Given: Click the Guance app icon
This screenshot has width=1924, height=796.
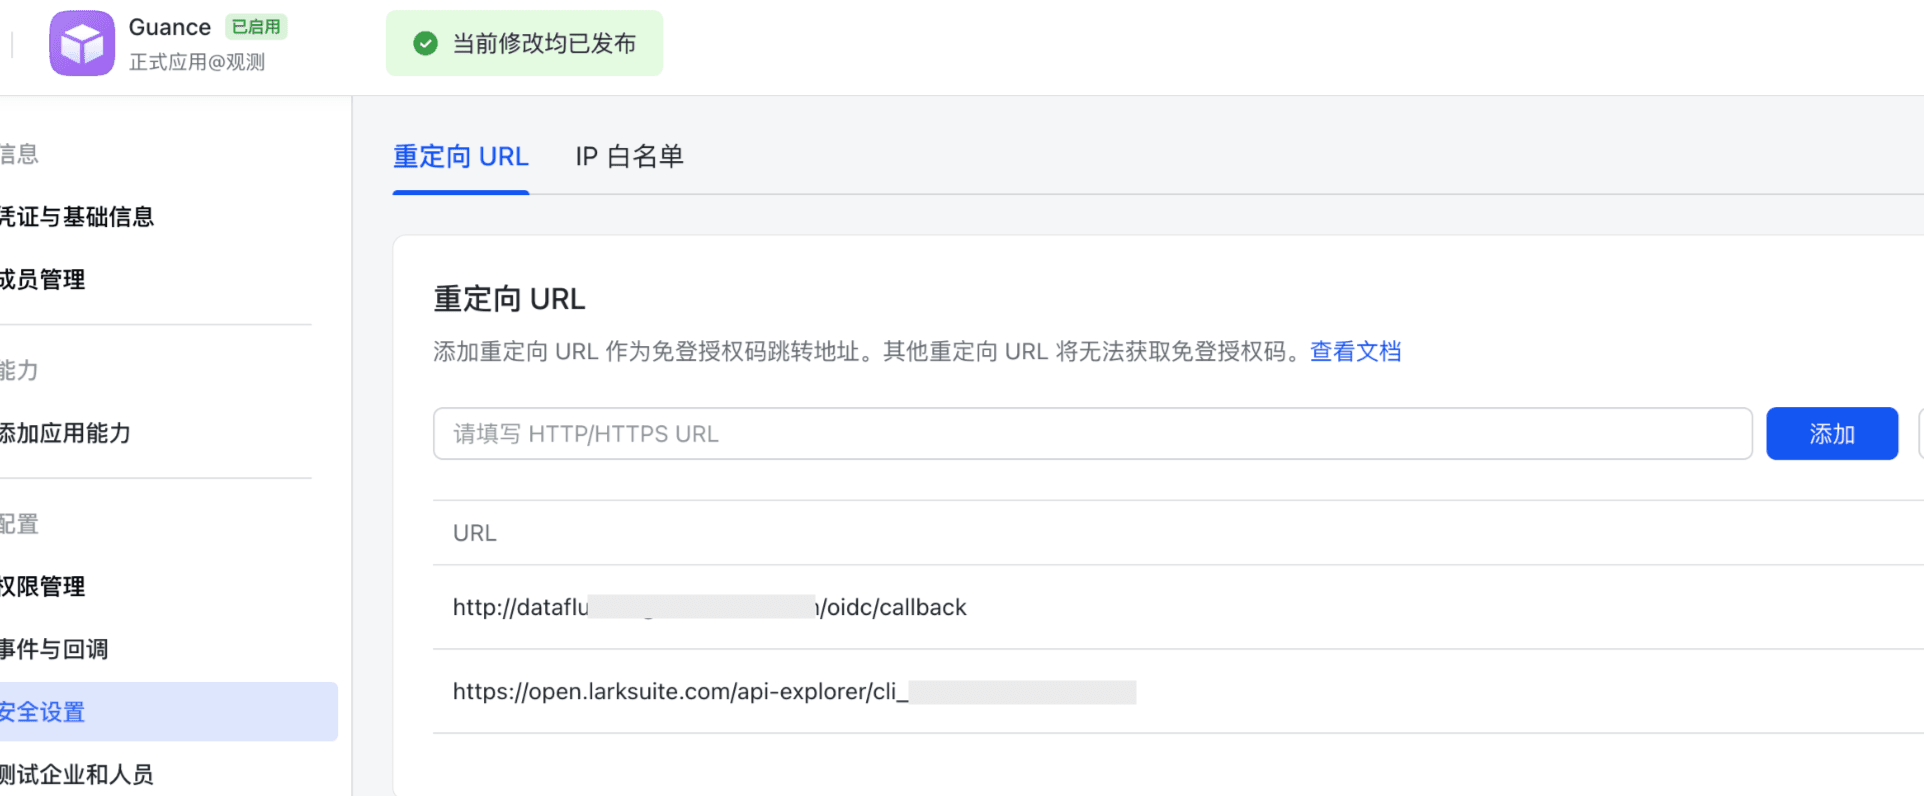Looking at the screenshot, I should click(x=82, y=43).
